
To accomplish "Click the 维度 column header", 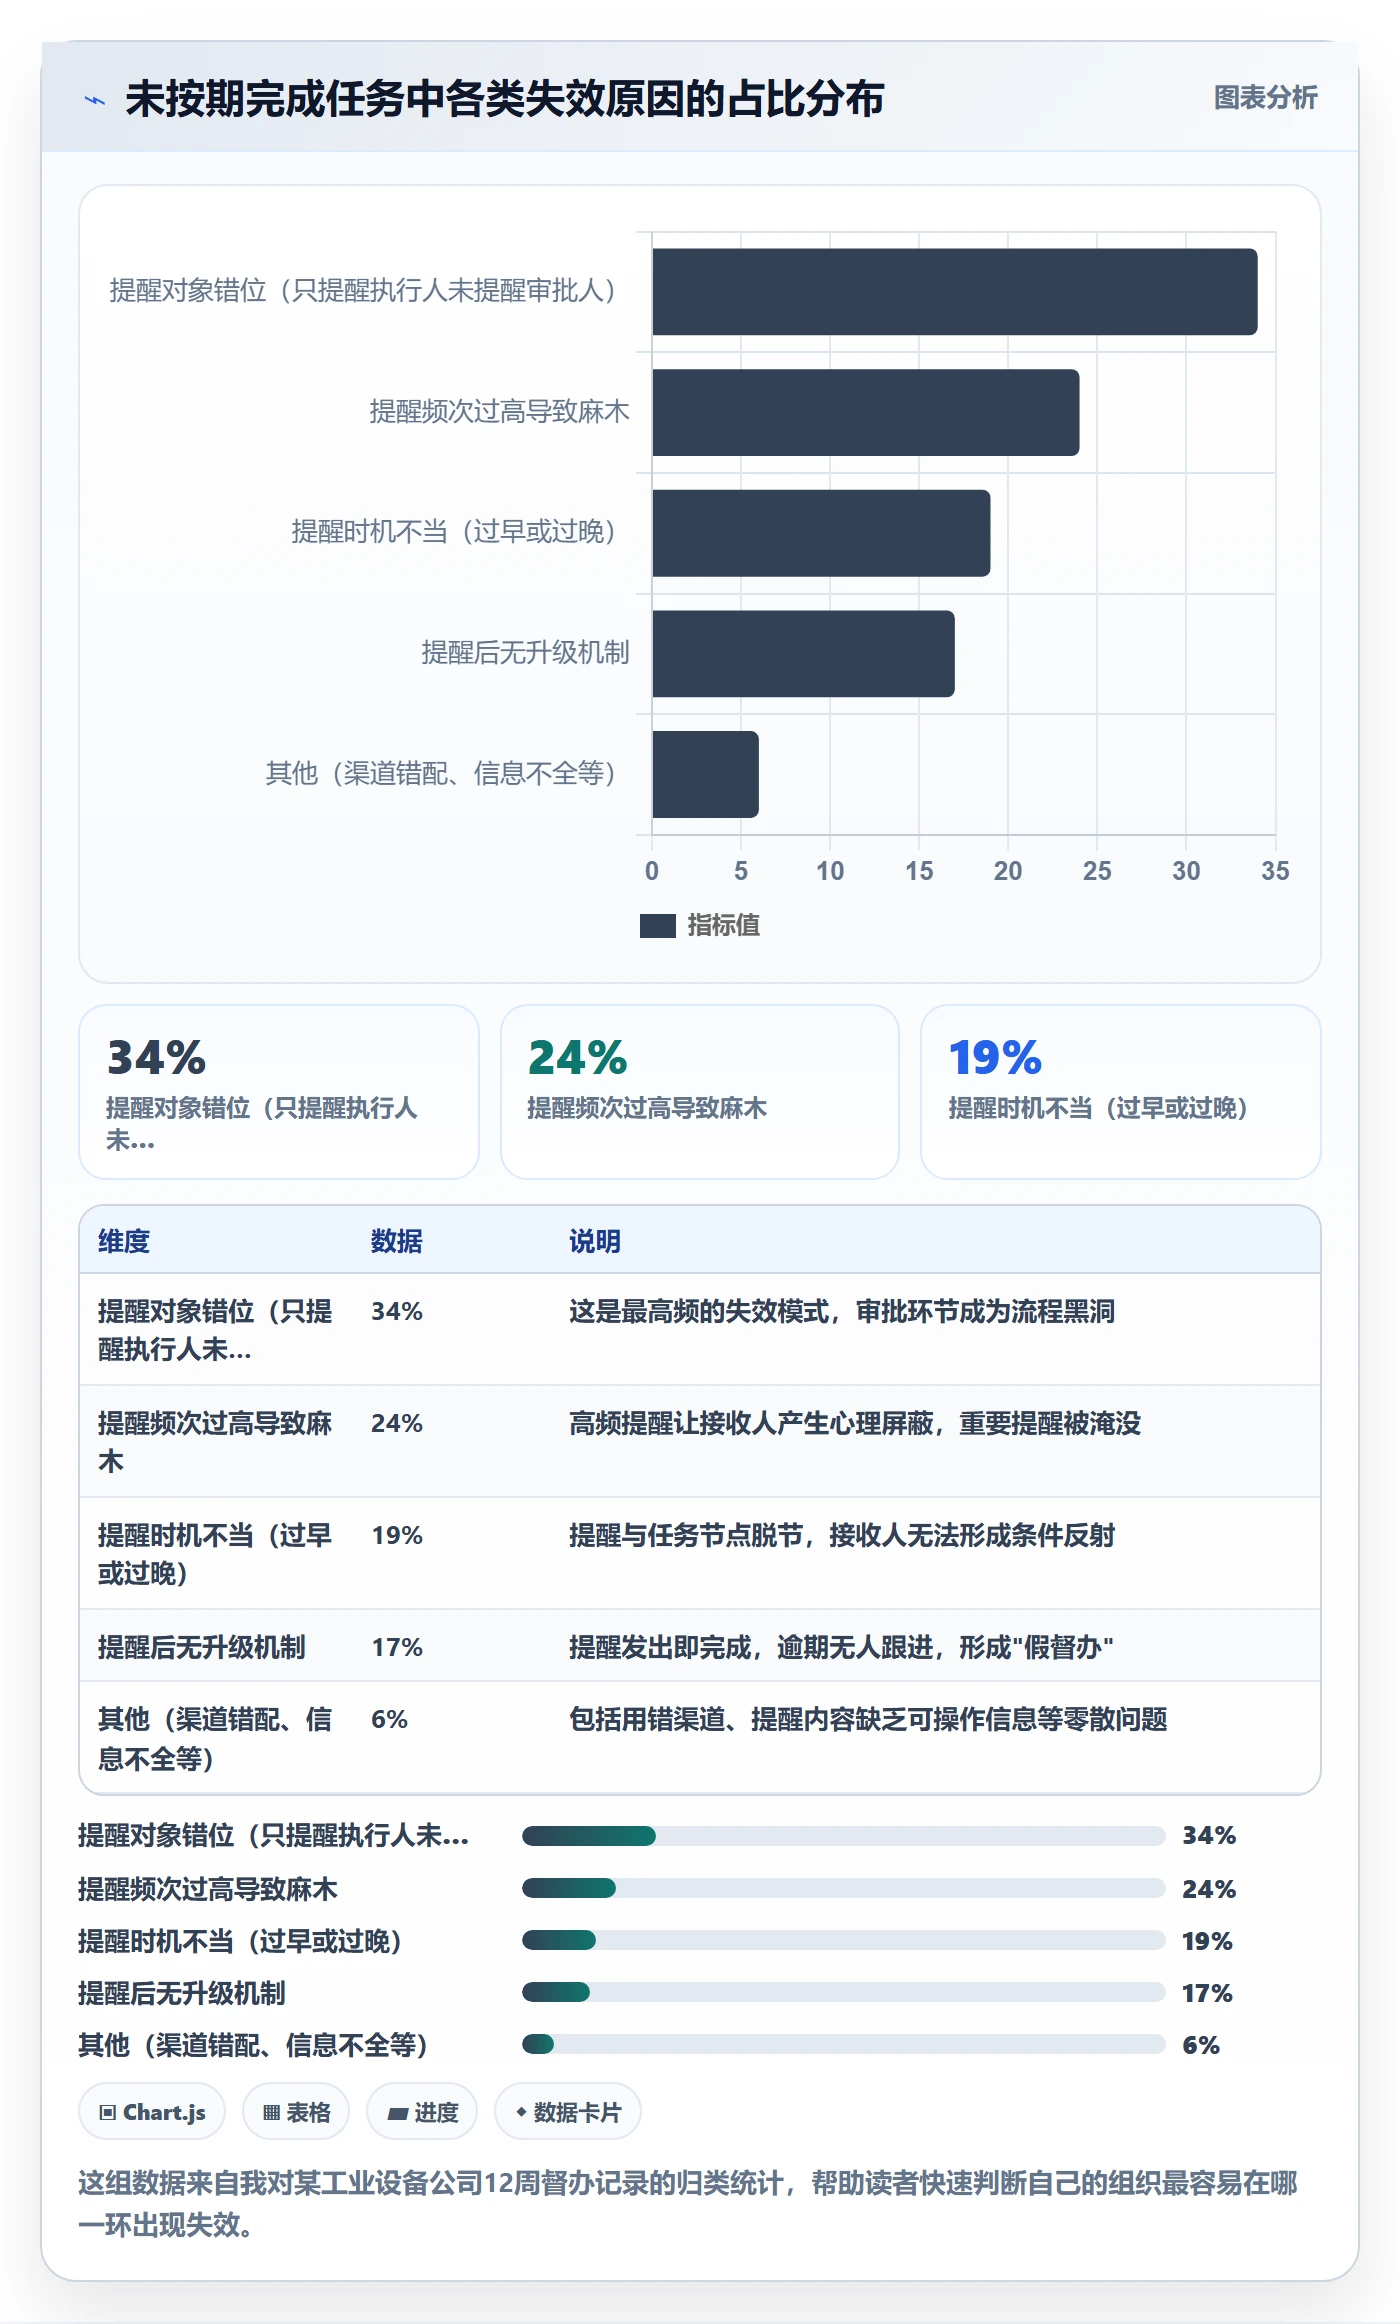I will click(124, 1241).
